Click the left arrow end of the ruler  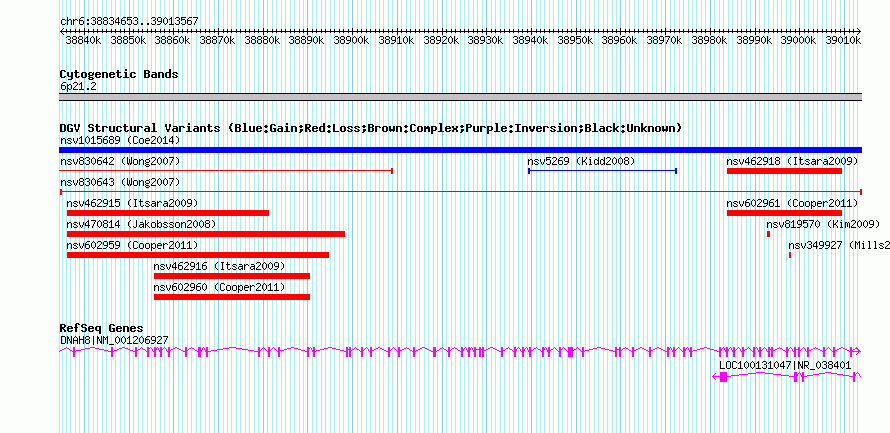coord(62,31)
